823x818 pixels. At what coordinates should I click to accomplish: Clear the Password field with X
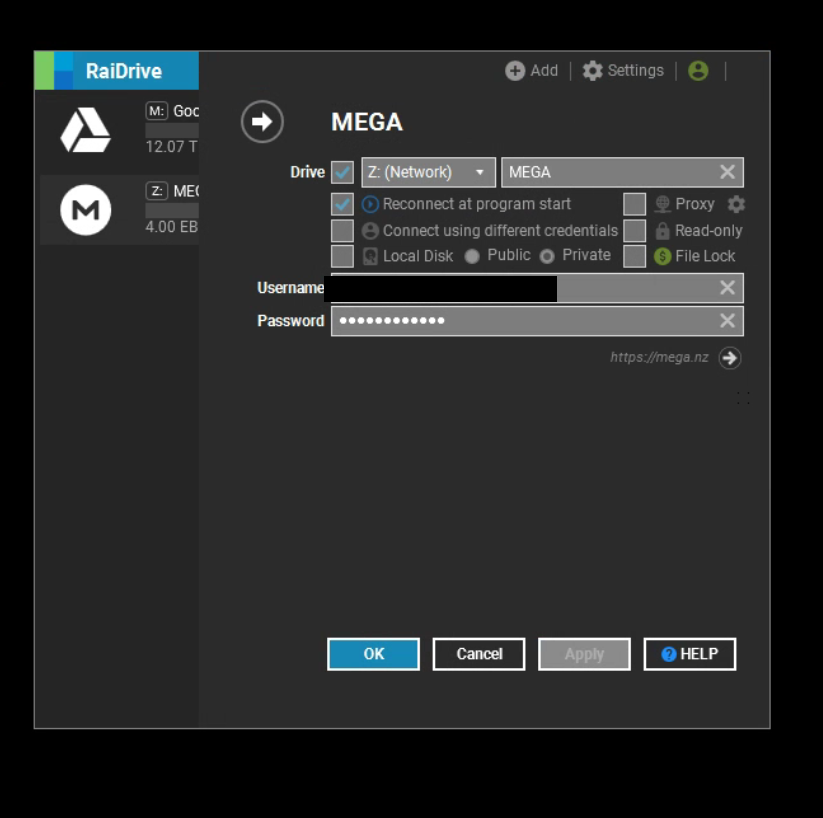tap(727, 321)
